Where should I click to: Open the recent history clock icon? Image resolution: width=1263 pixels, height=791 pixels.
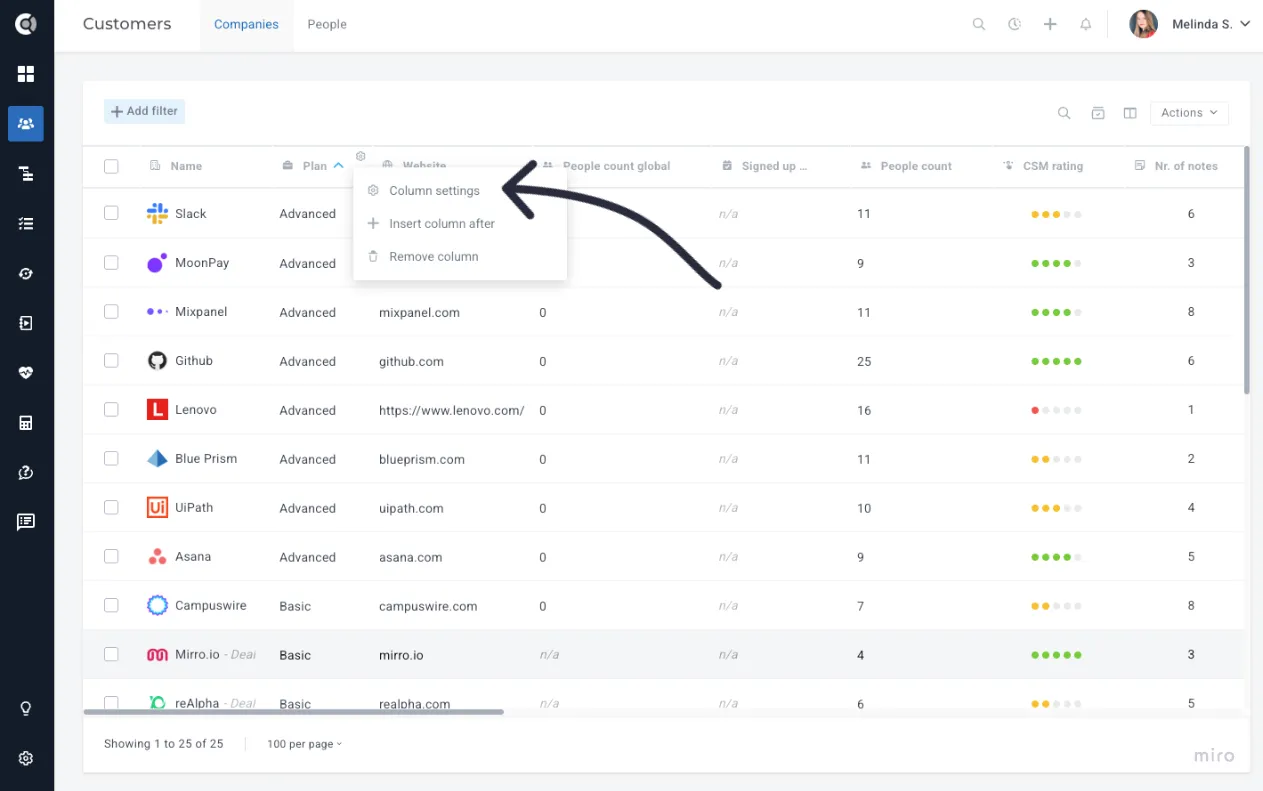pyautogui.click(x=1014, y=24)
